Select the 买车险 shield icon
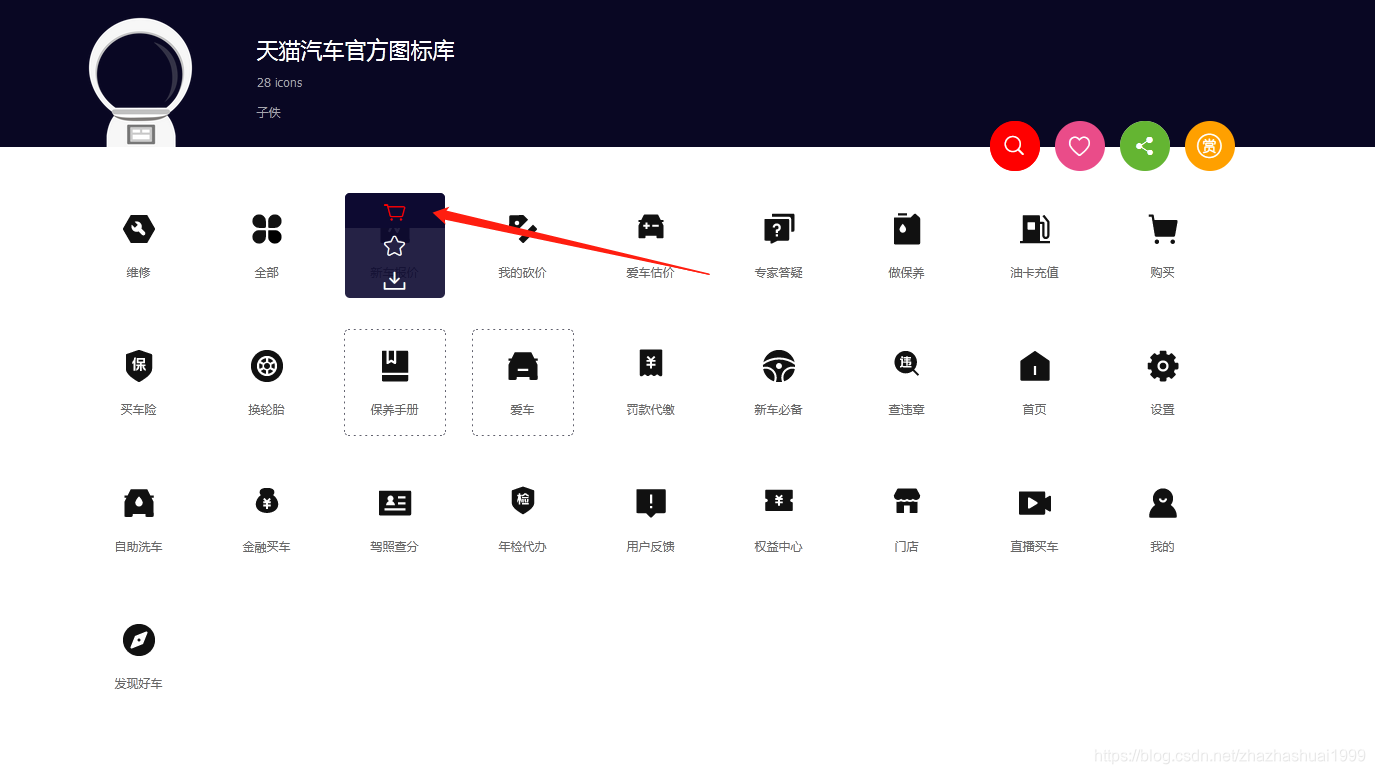 click(139, 366)
